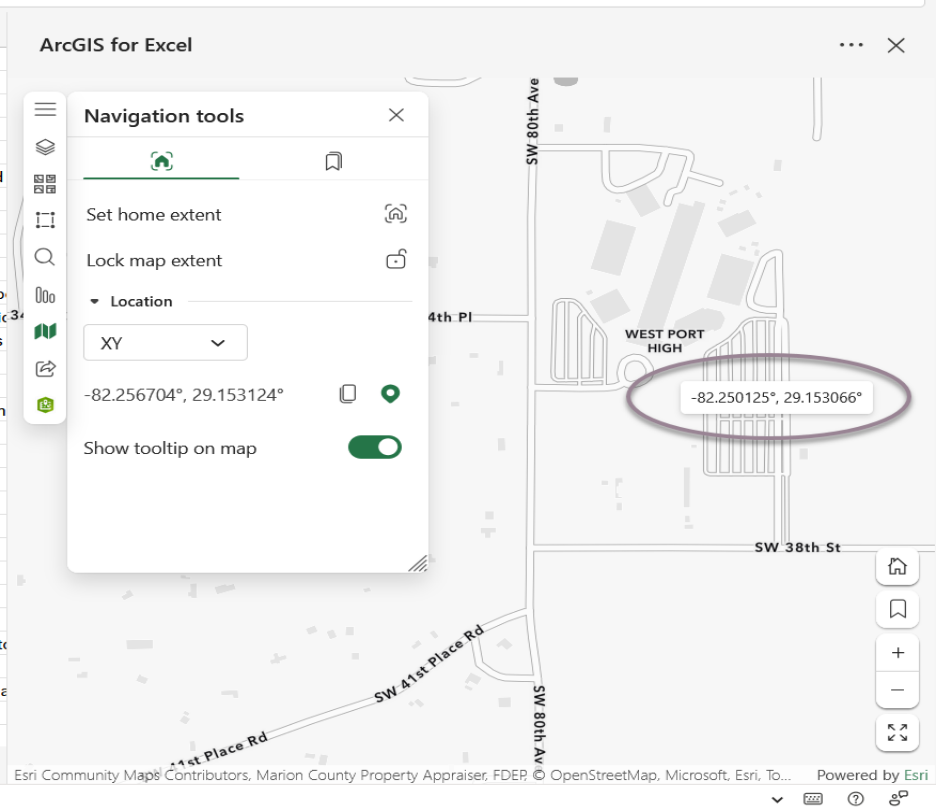Click the panel resize handle corner
The image size is (936, 810).
coord(418,563)
